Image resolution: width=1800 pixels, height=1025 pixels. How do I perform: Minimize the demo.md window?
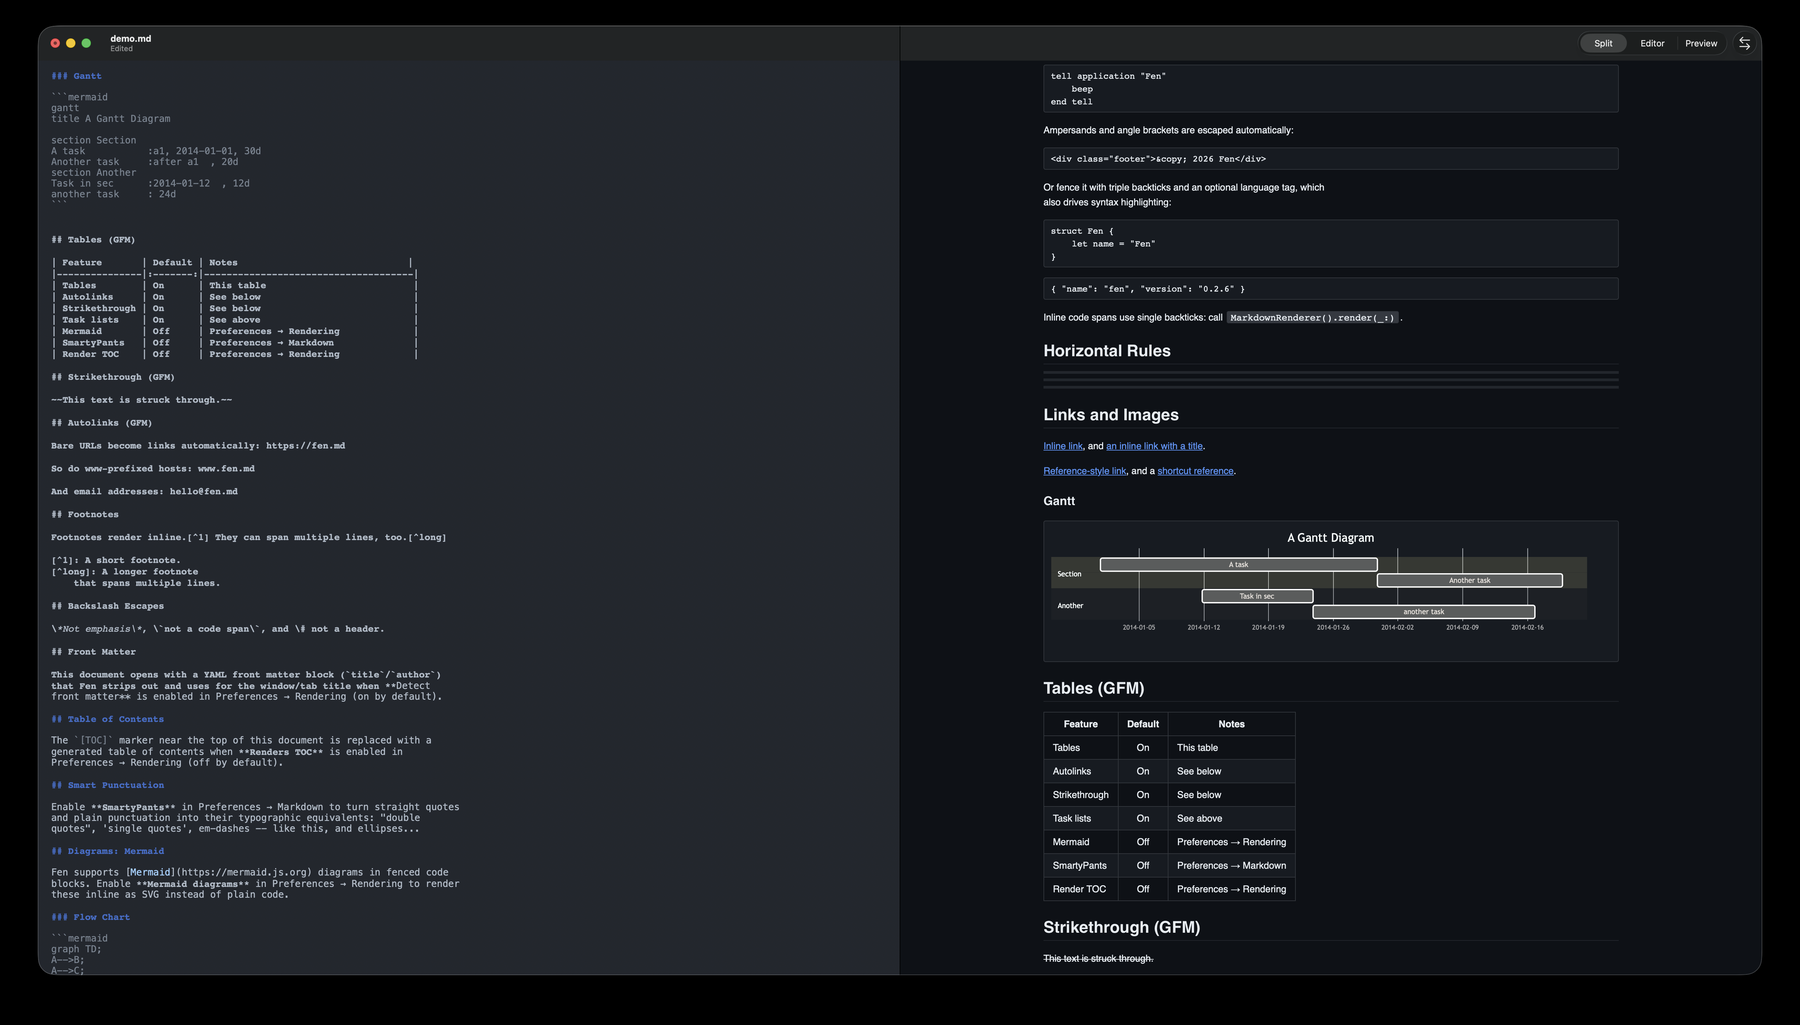71,43
